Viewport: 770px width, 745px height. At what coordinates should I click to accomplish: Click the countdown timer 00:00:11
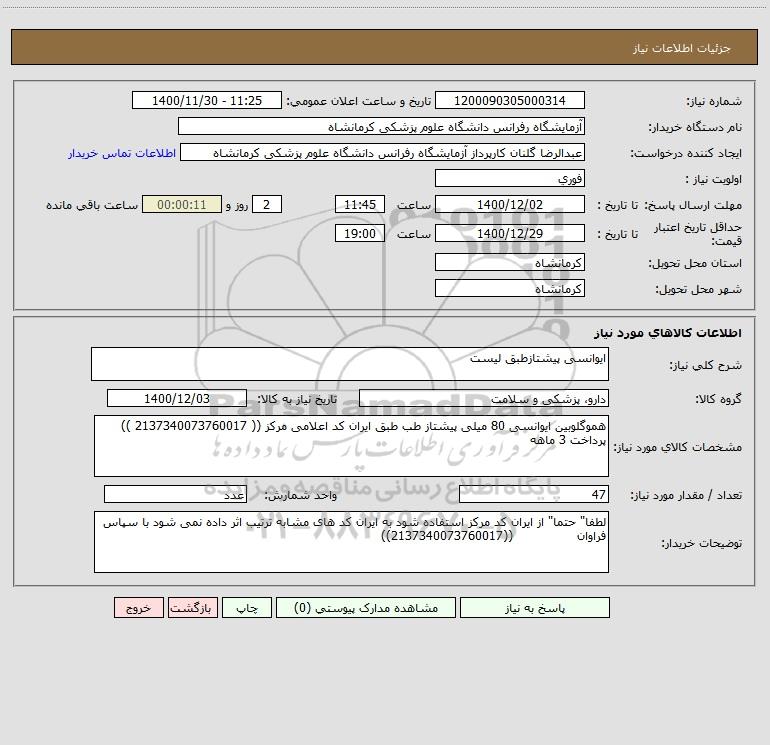pyautogui.click(x=182, y=204)
